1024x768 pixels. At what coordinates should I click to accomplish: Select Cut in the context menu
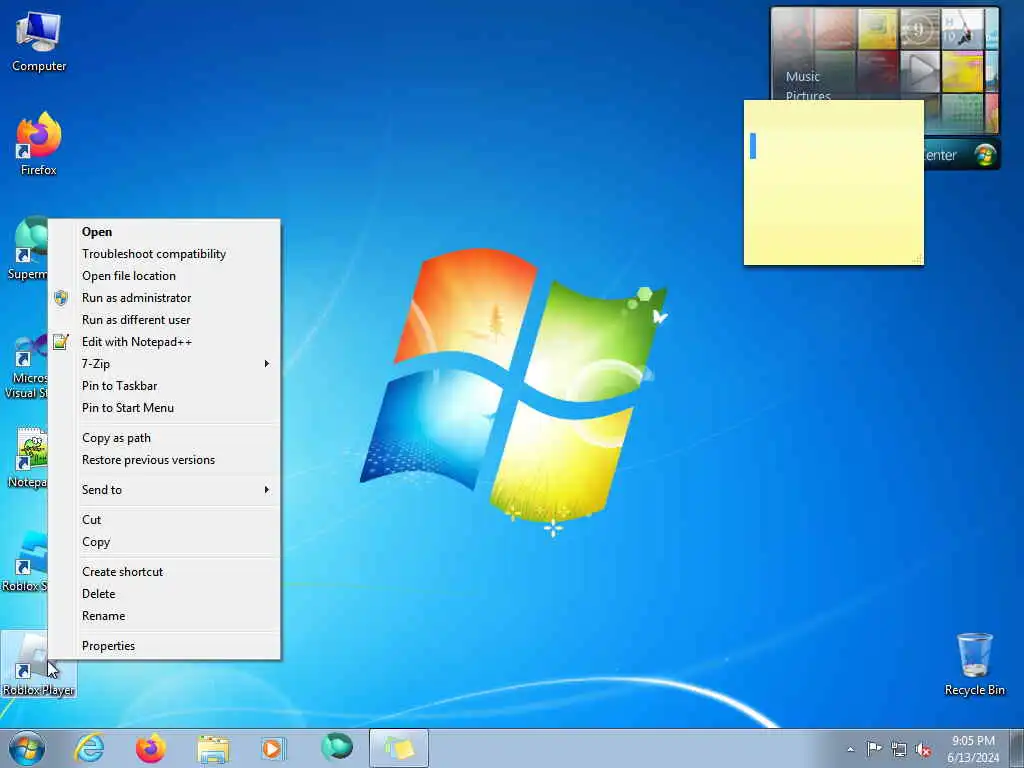tap(165, 520)
